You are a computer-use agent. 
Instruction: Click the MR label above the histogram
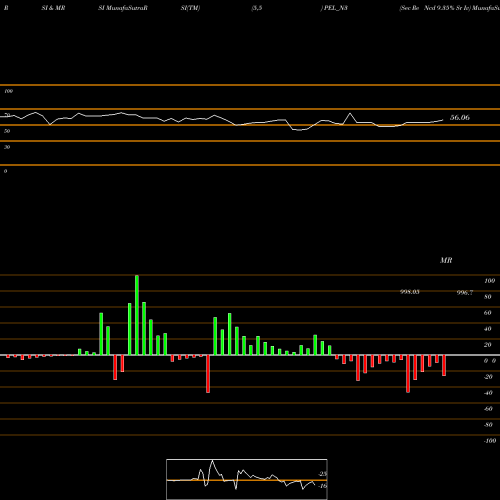446,260
